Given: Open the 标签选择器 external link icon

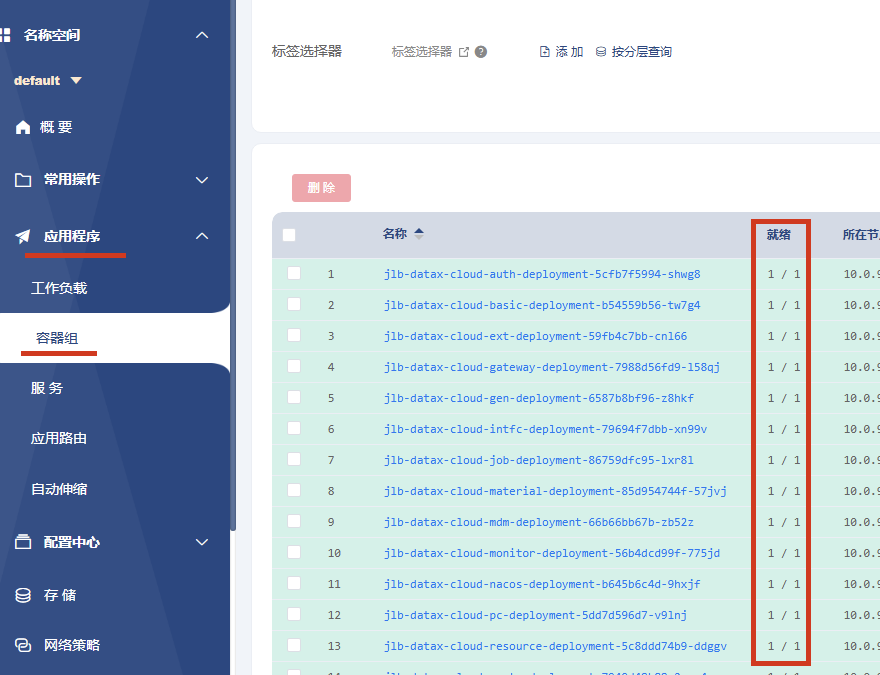Looking at the screenshot, I should (x=464, y=52).
